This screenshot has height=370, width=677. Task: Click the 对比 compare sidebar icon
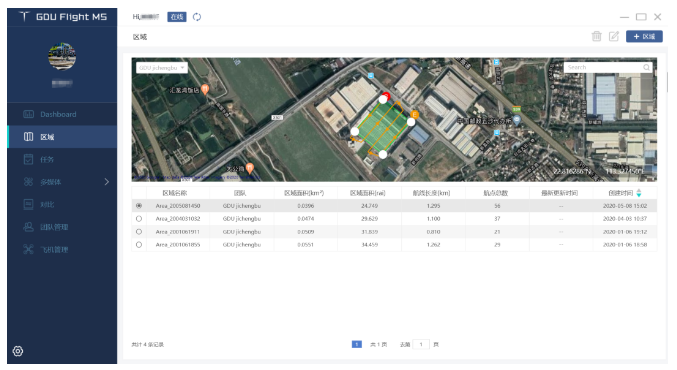pyautogui.click(x=28, y=204)
